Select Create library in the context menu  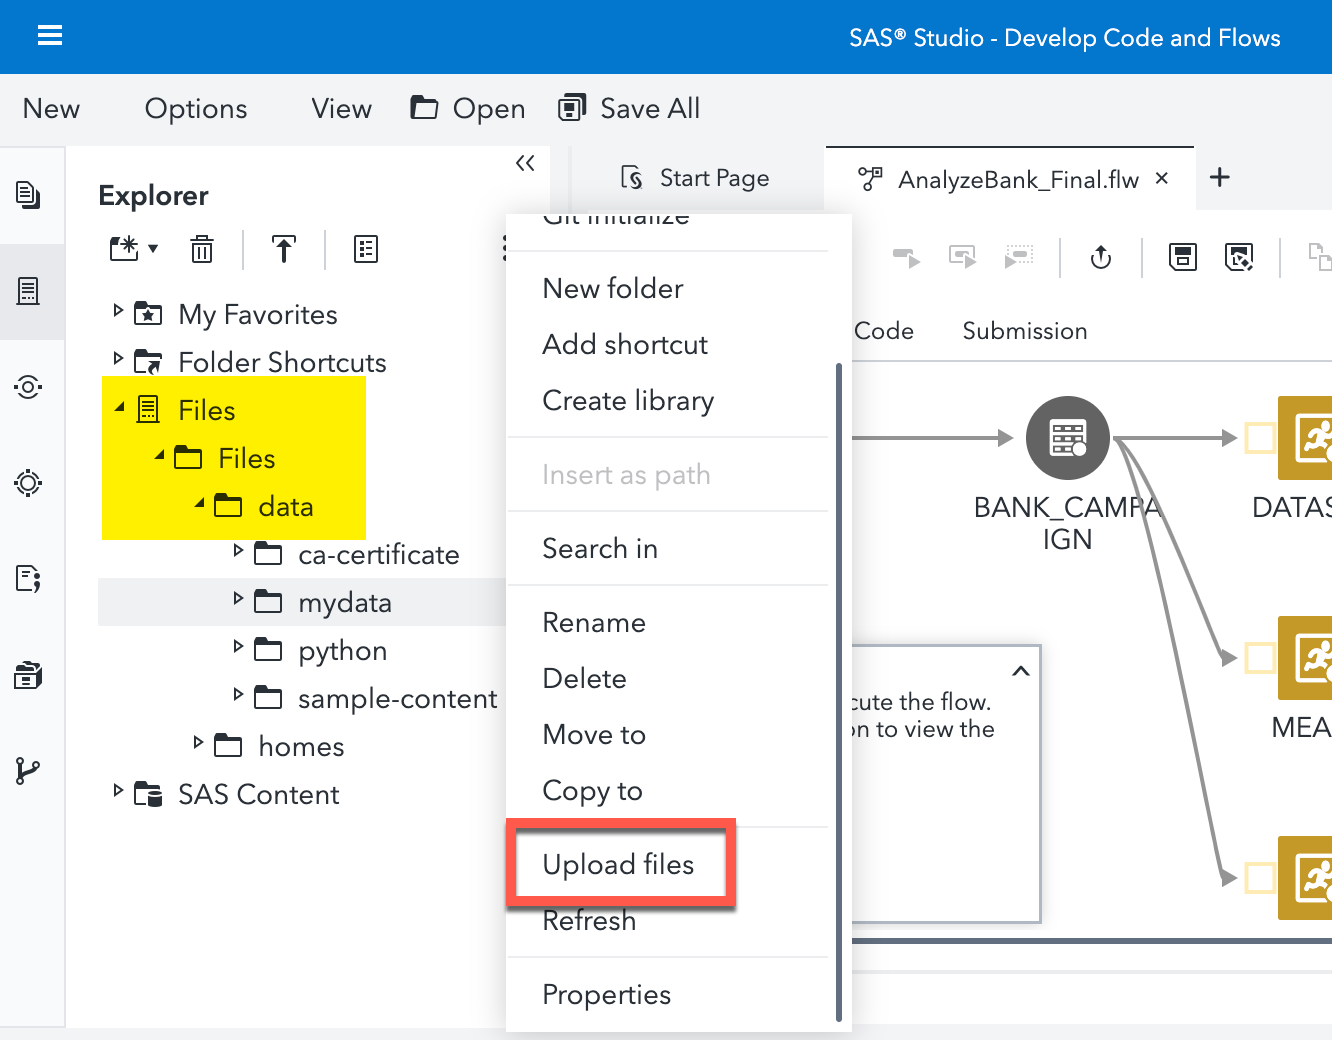(x=627, y=400)
